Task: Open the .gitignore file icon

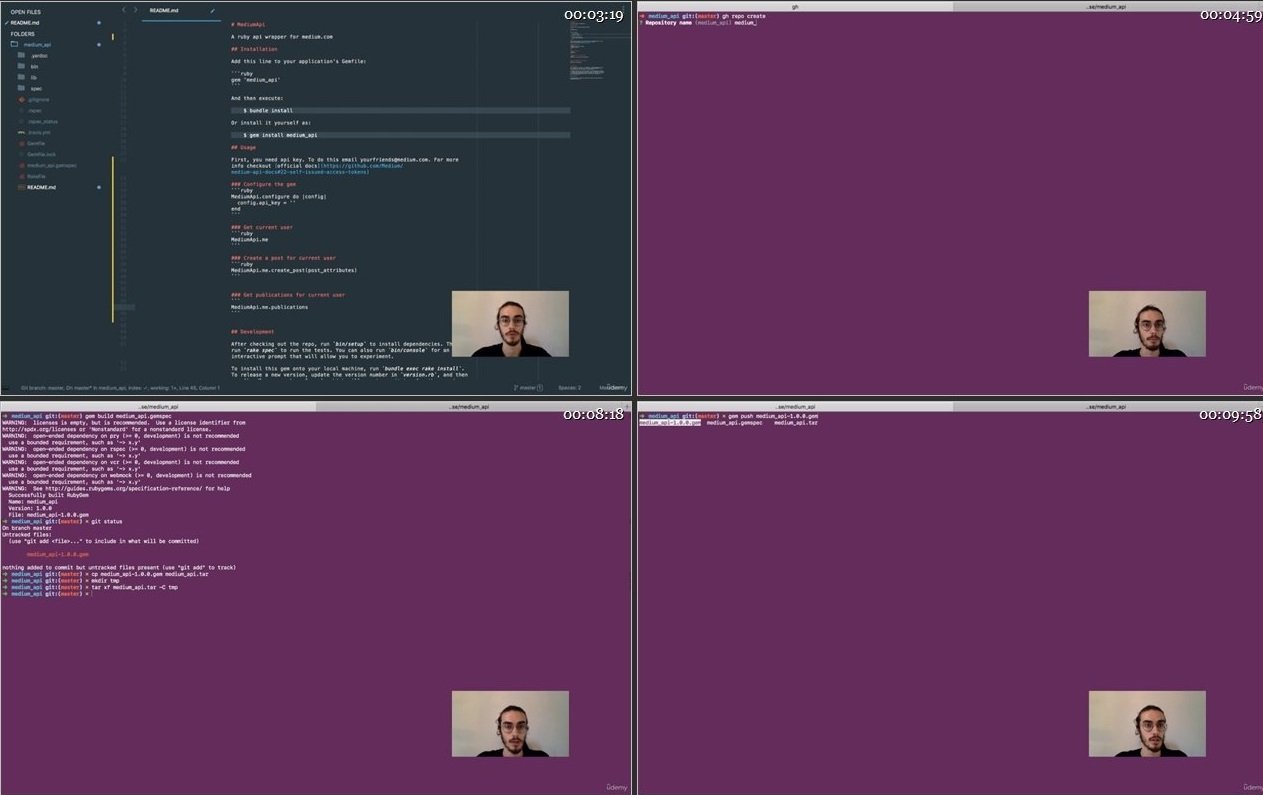Action: click(x=21, y=99)
